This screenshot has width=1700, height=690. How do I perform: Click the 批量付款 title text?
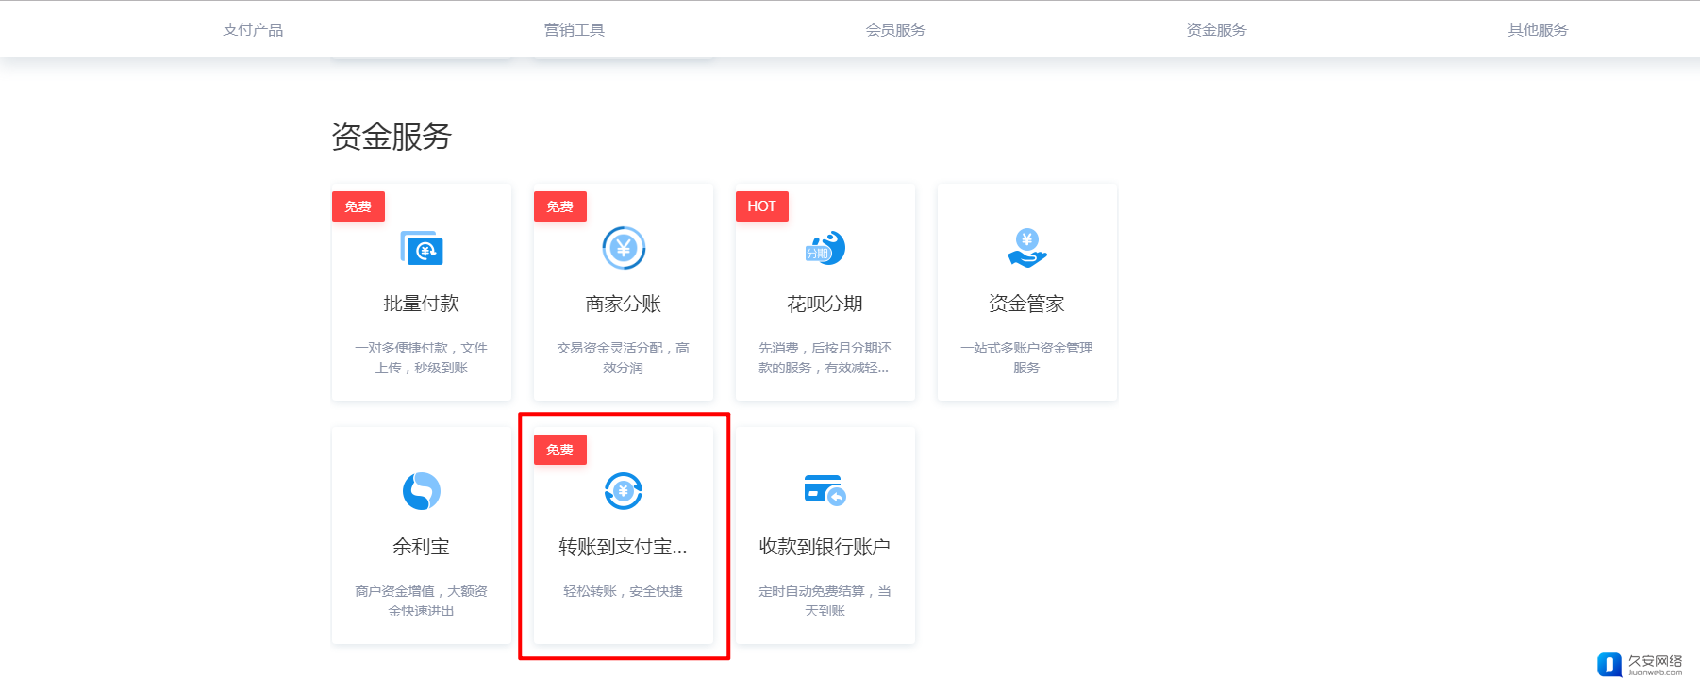[421, 304]
